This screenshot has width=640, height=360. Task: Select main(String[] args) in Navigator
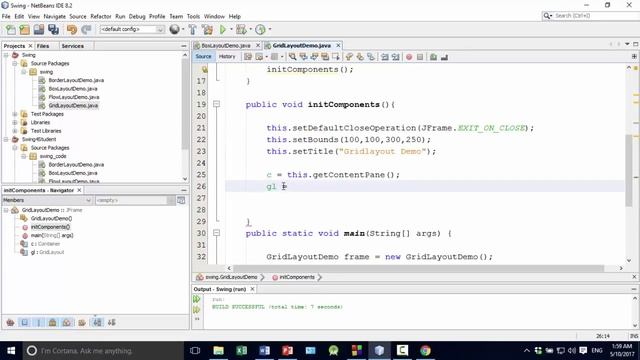52,236
